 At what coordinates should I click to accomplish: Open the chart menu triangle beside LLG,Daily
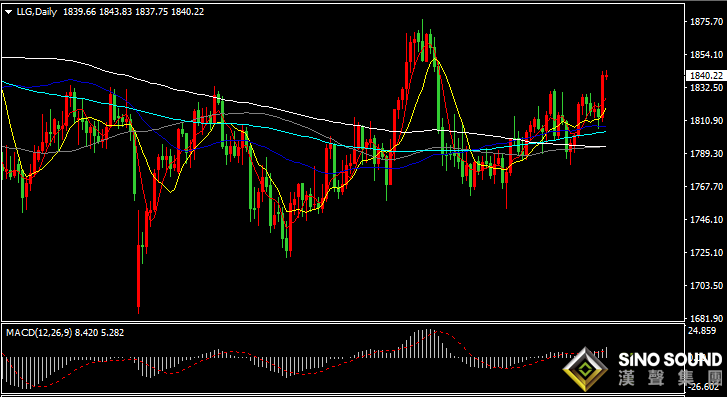point(9,13)
